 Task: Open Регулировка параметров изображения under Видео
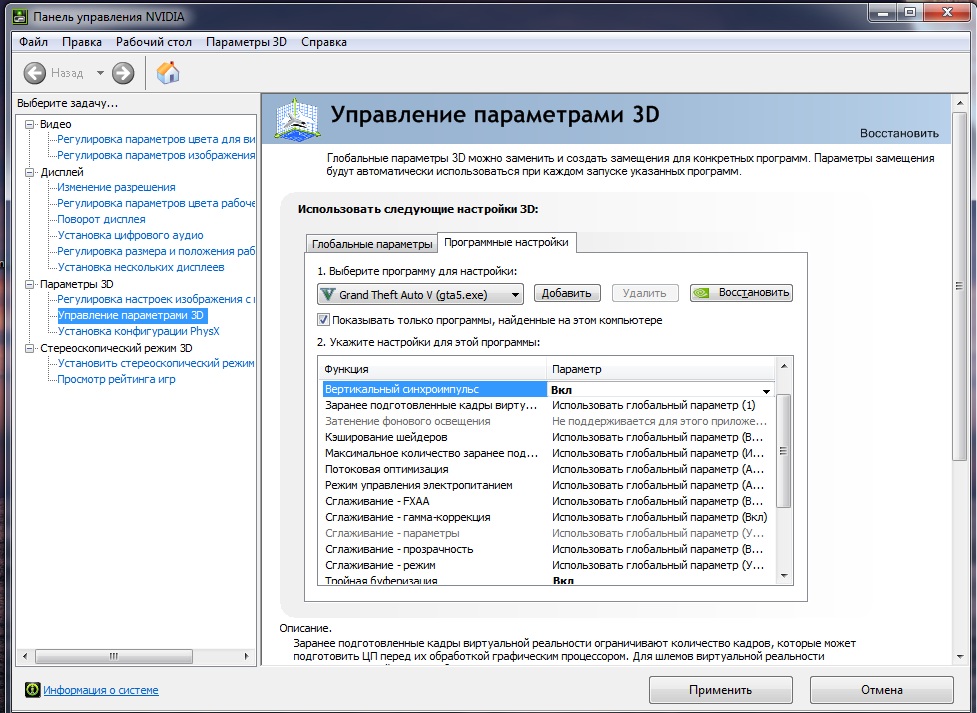coord(156,155)
